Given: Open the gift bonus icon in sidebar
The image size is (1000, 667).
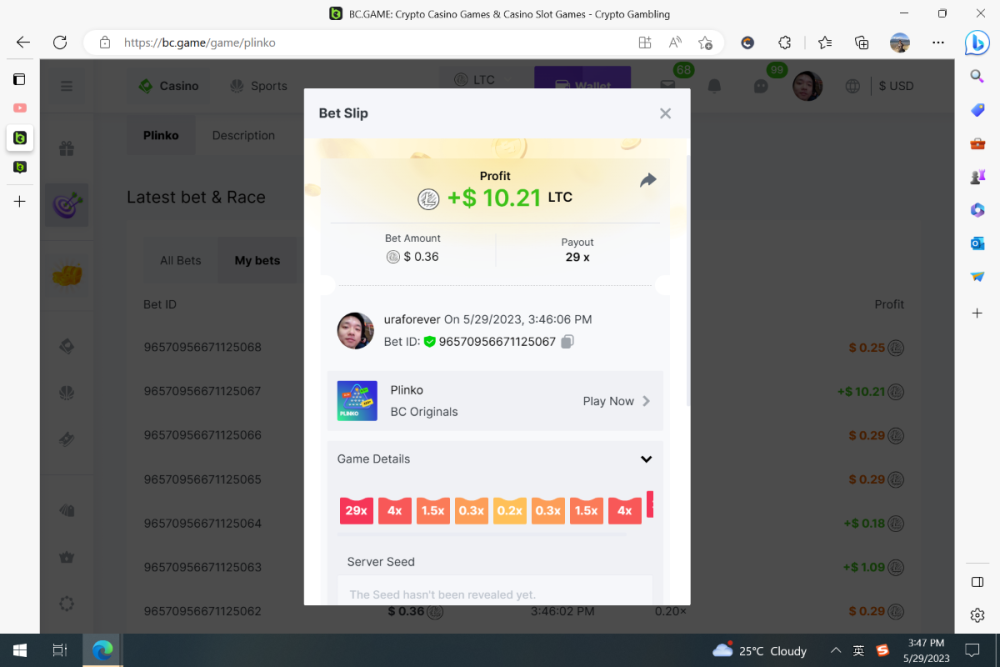Looking at the screenshot, I should coord(66,148).
